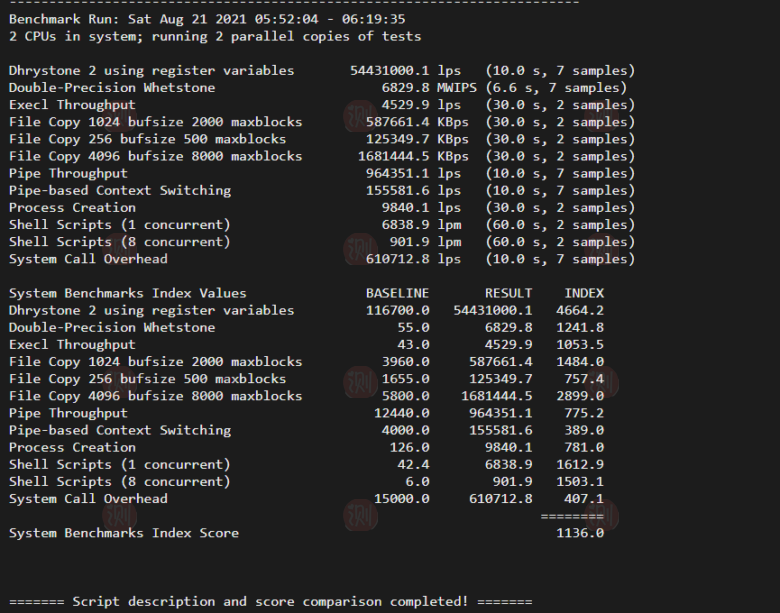
Task: Click Context Switching value 155581.6 lps
Action: point(413,191)
